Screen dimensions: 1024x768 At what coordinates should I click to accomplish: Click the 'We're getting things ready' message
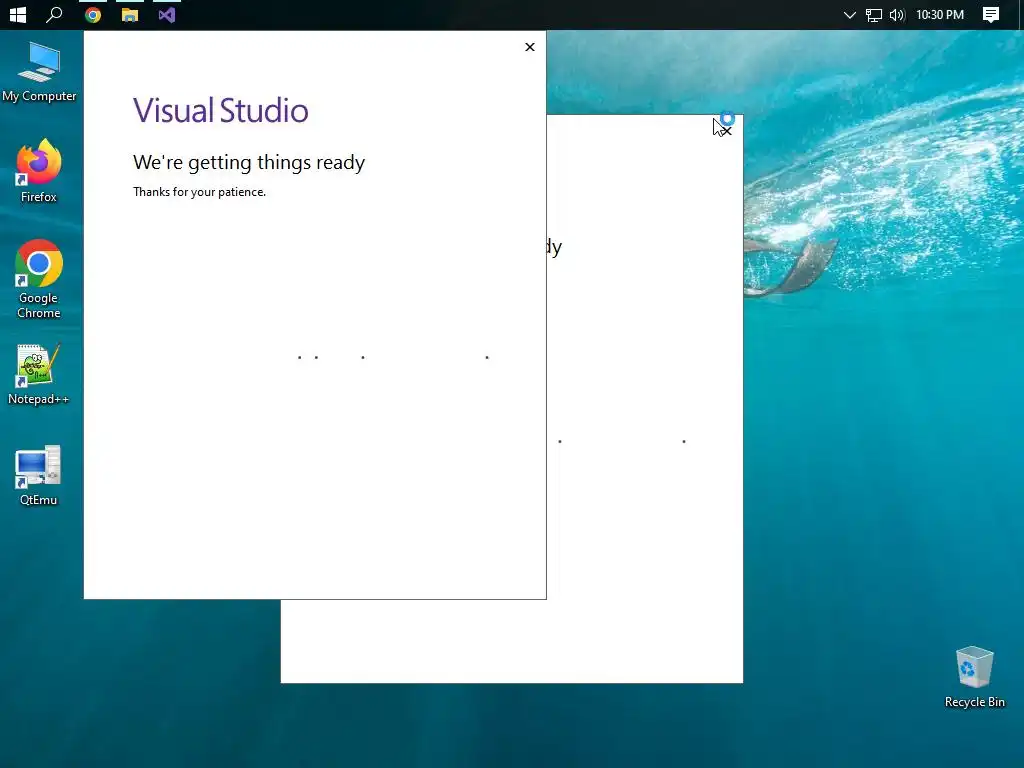249,163
